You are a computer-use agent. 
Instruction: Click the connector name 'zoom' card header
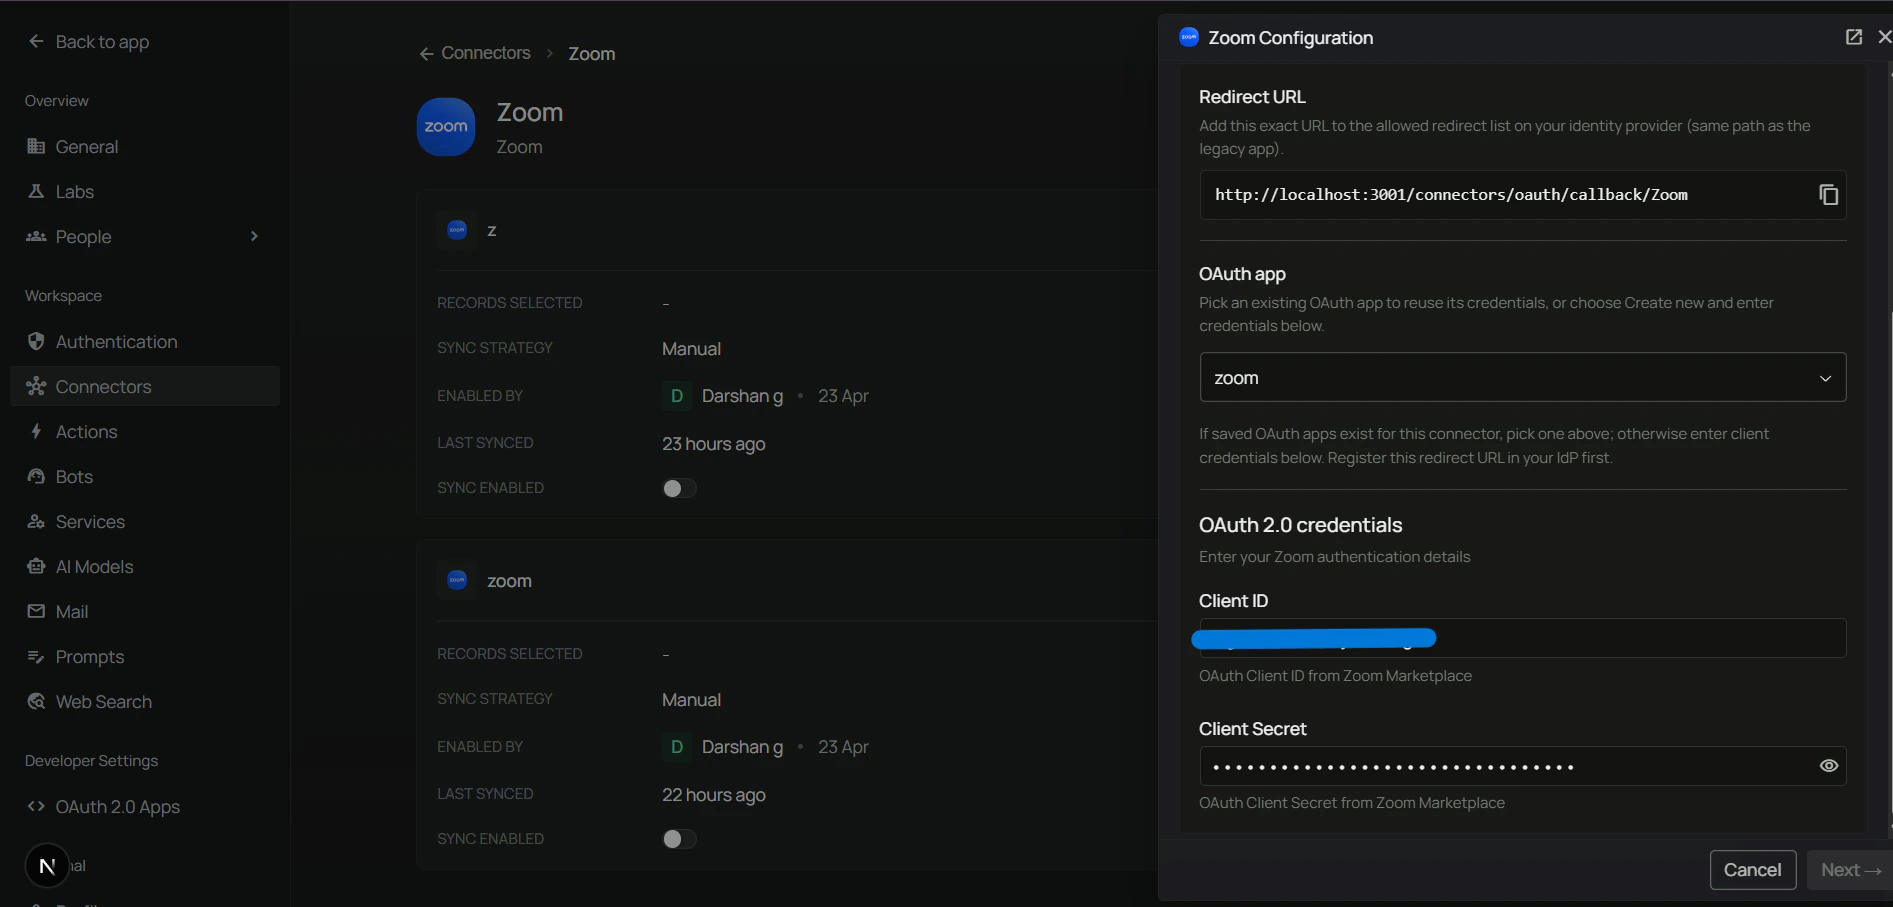click(x=509, y=581)
